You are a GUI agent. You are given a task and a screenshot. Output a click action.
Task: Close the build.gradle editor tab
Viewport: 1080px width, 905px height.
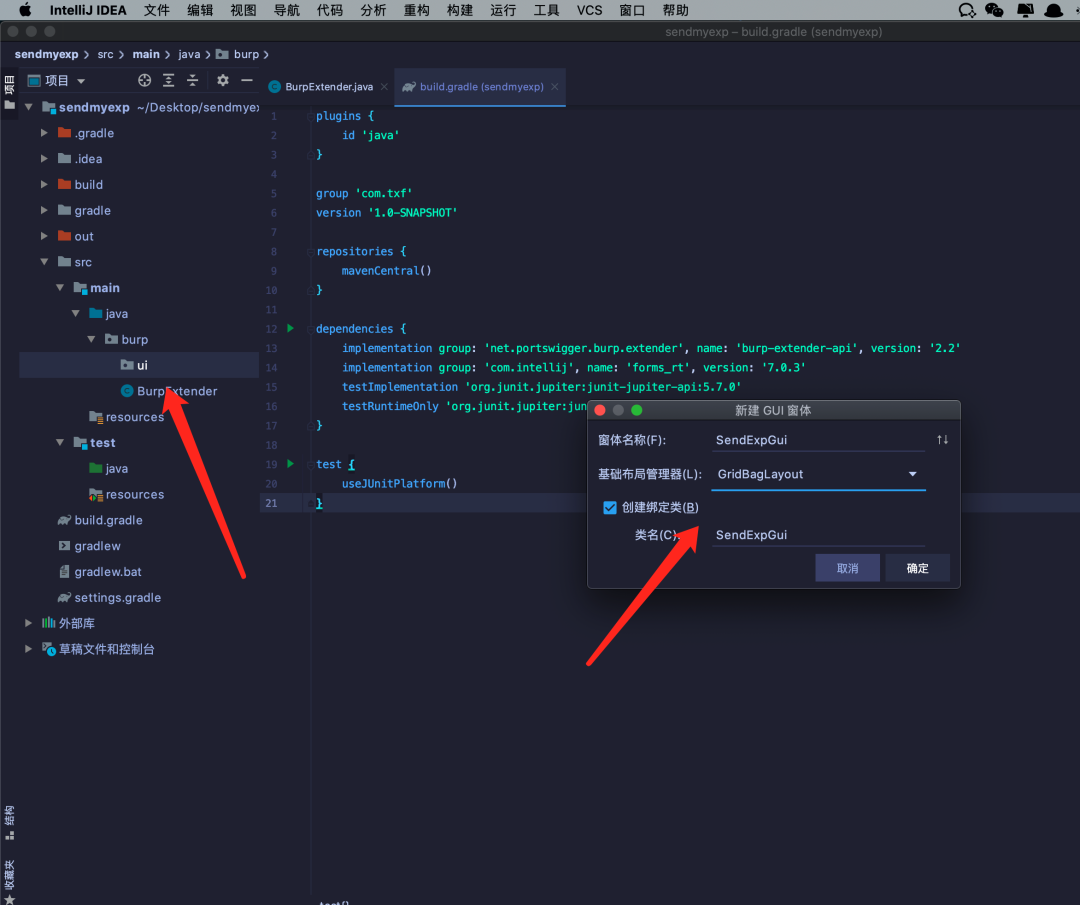pos(554,87)
